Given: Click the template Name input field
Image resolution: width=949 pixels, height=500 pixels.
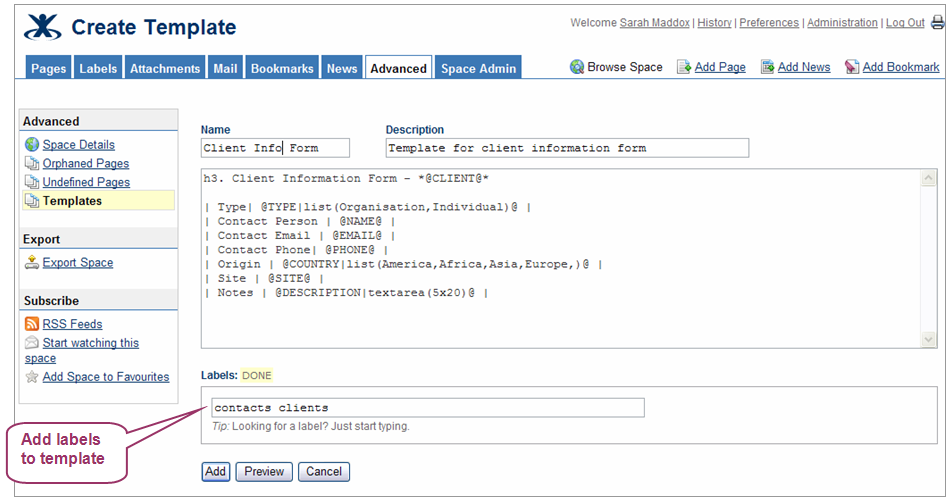Looking at the screenshot, I should pyautogui.click(x=275, y=148).
